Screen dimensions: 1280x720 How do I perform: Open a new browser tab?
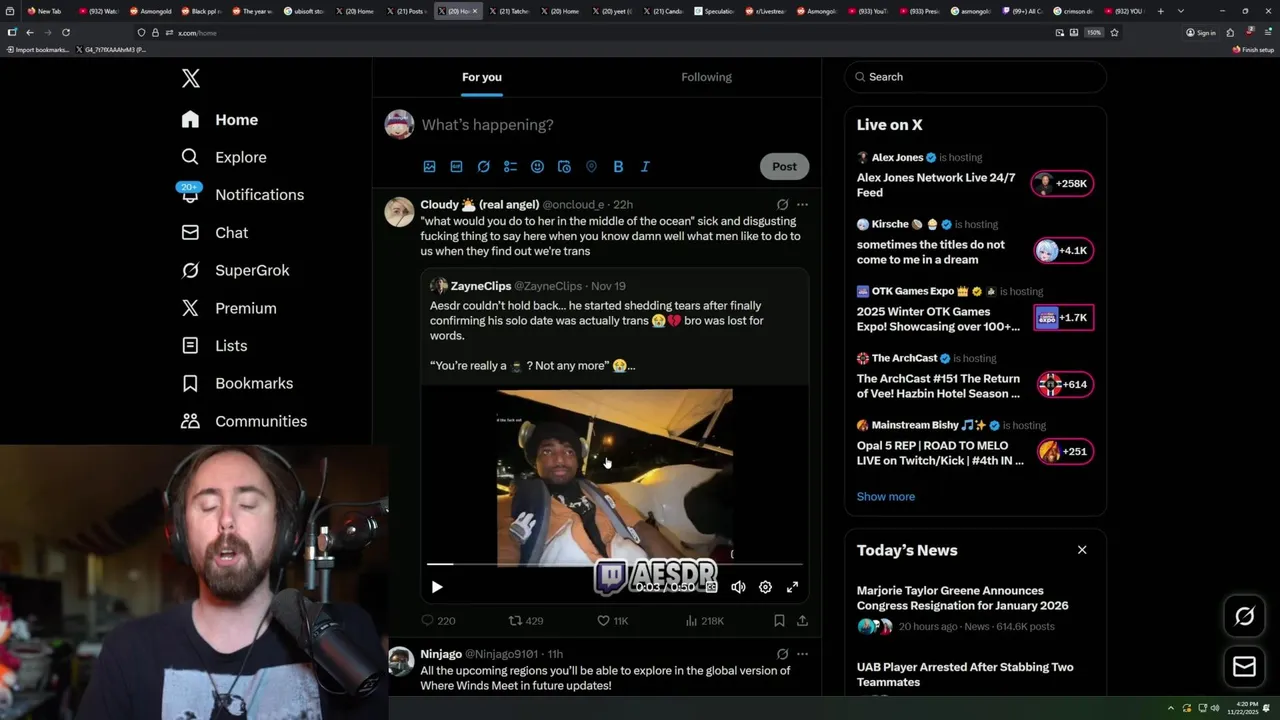click(1160, 11)
